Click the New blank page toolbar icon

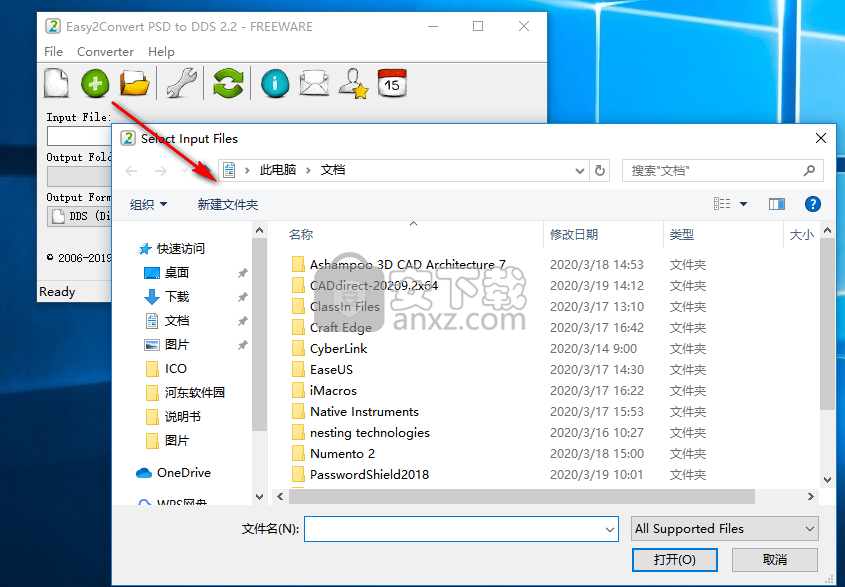tap(57, 84)
